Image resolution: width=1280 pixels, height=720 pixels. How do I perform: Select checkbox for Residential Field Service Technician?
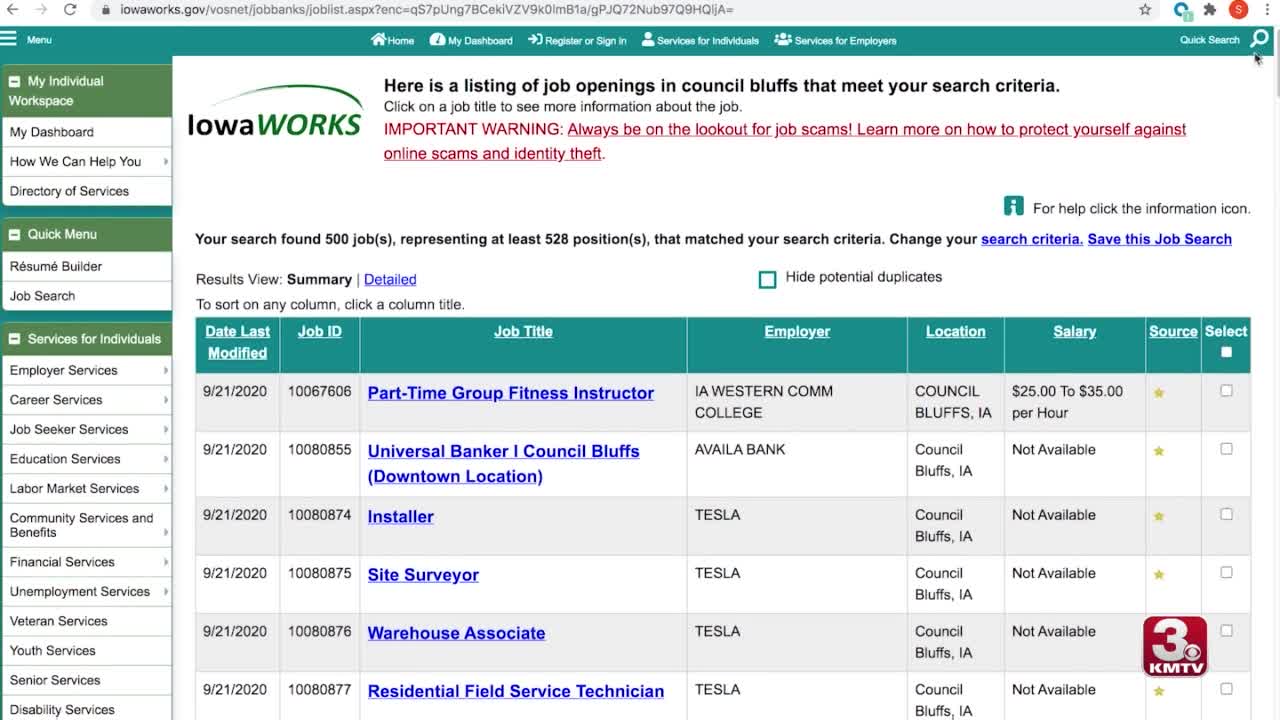1226,688
